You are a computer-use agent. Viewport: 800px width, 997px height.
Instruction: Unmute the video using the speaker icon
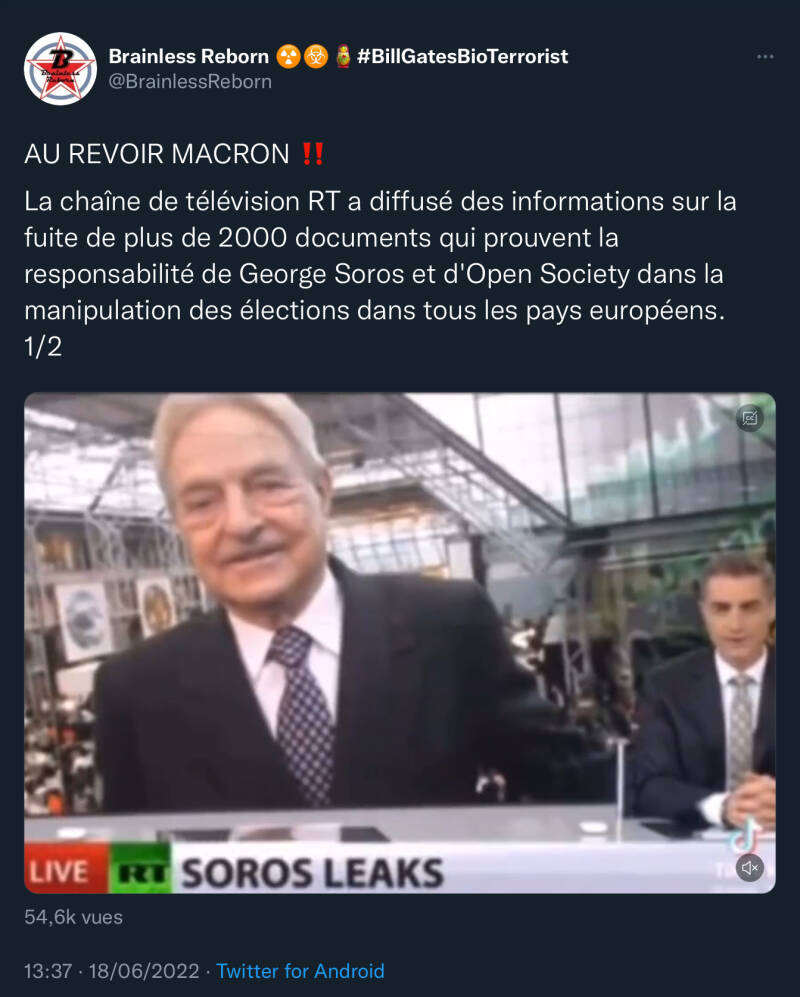(750, 868)
